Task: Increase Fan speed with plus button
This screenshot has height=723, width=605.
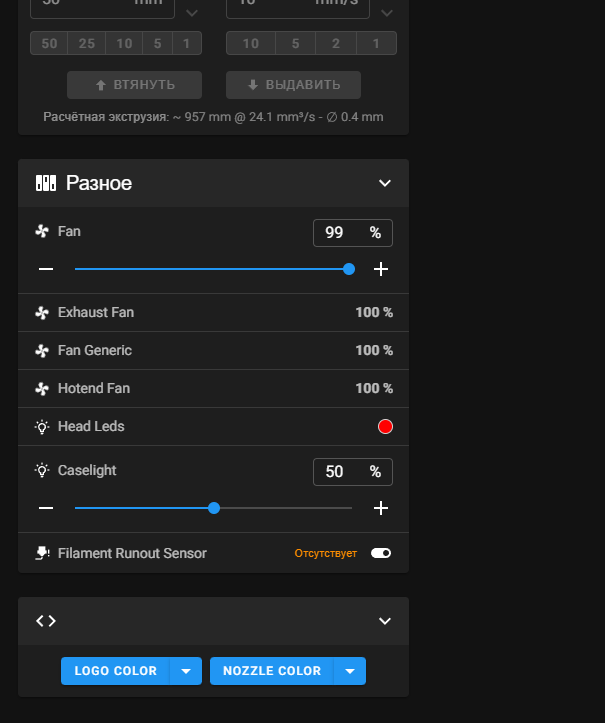Action: pos(381,269)
